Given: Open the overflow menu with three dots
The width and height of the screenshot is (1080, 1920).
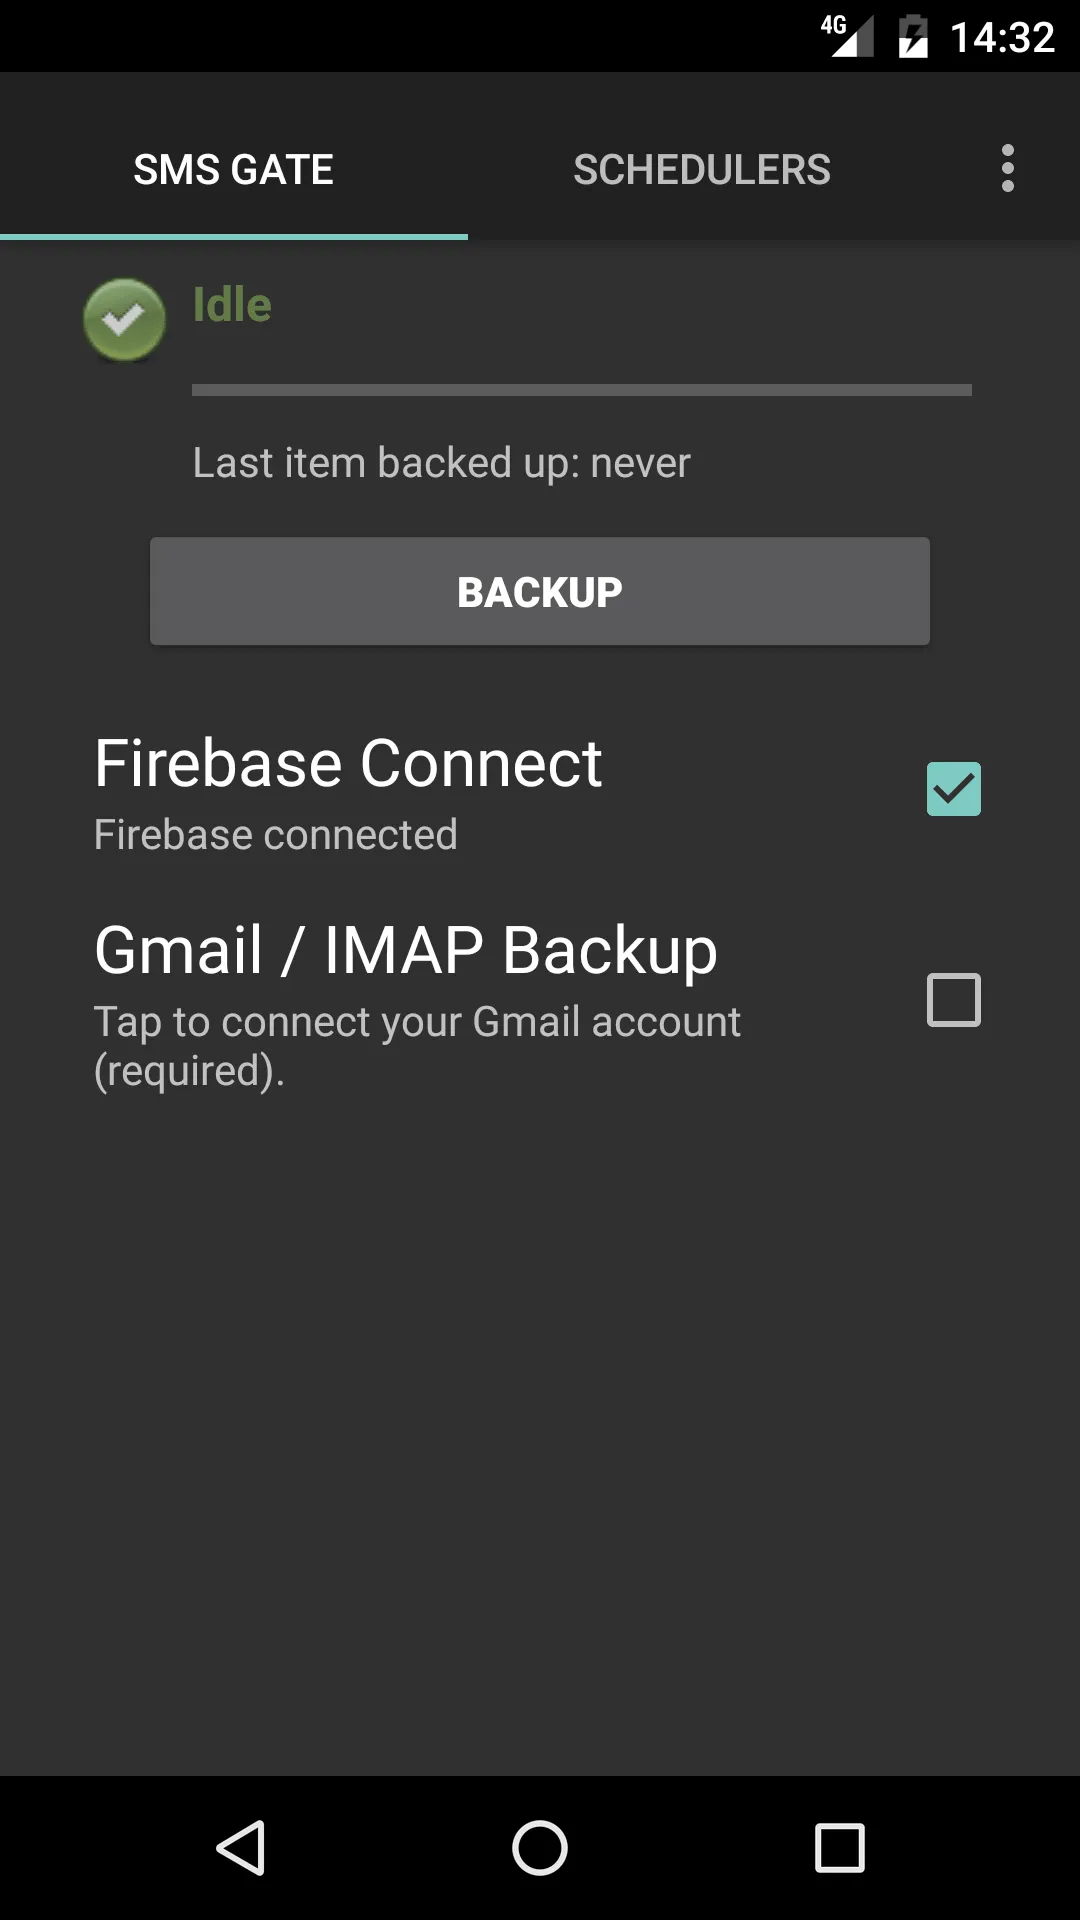Looking at the screenshot, I should (1008, 169).
